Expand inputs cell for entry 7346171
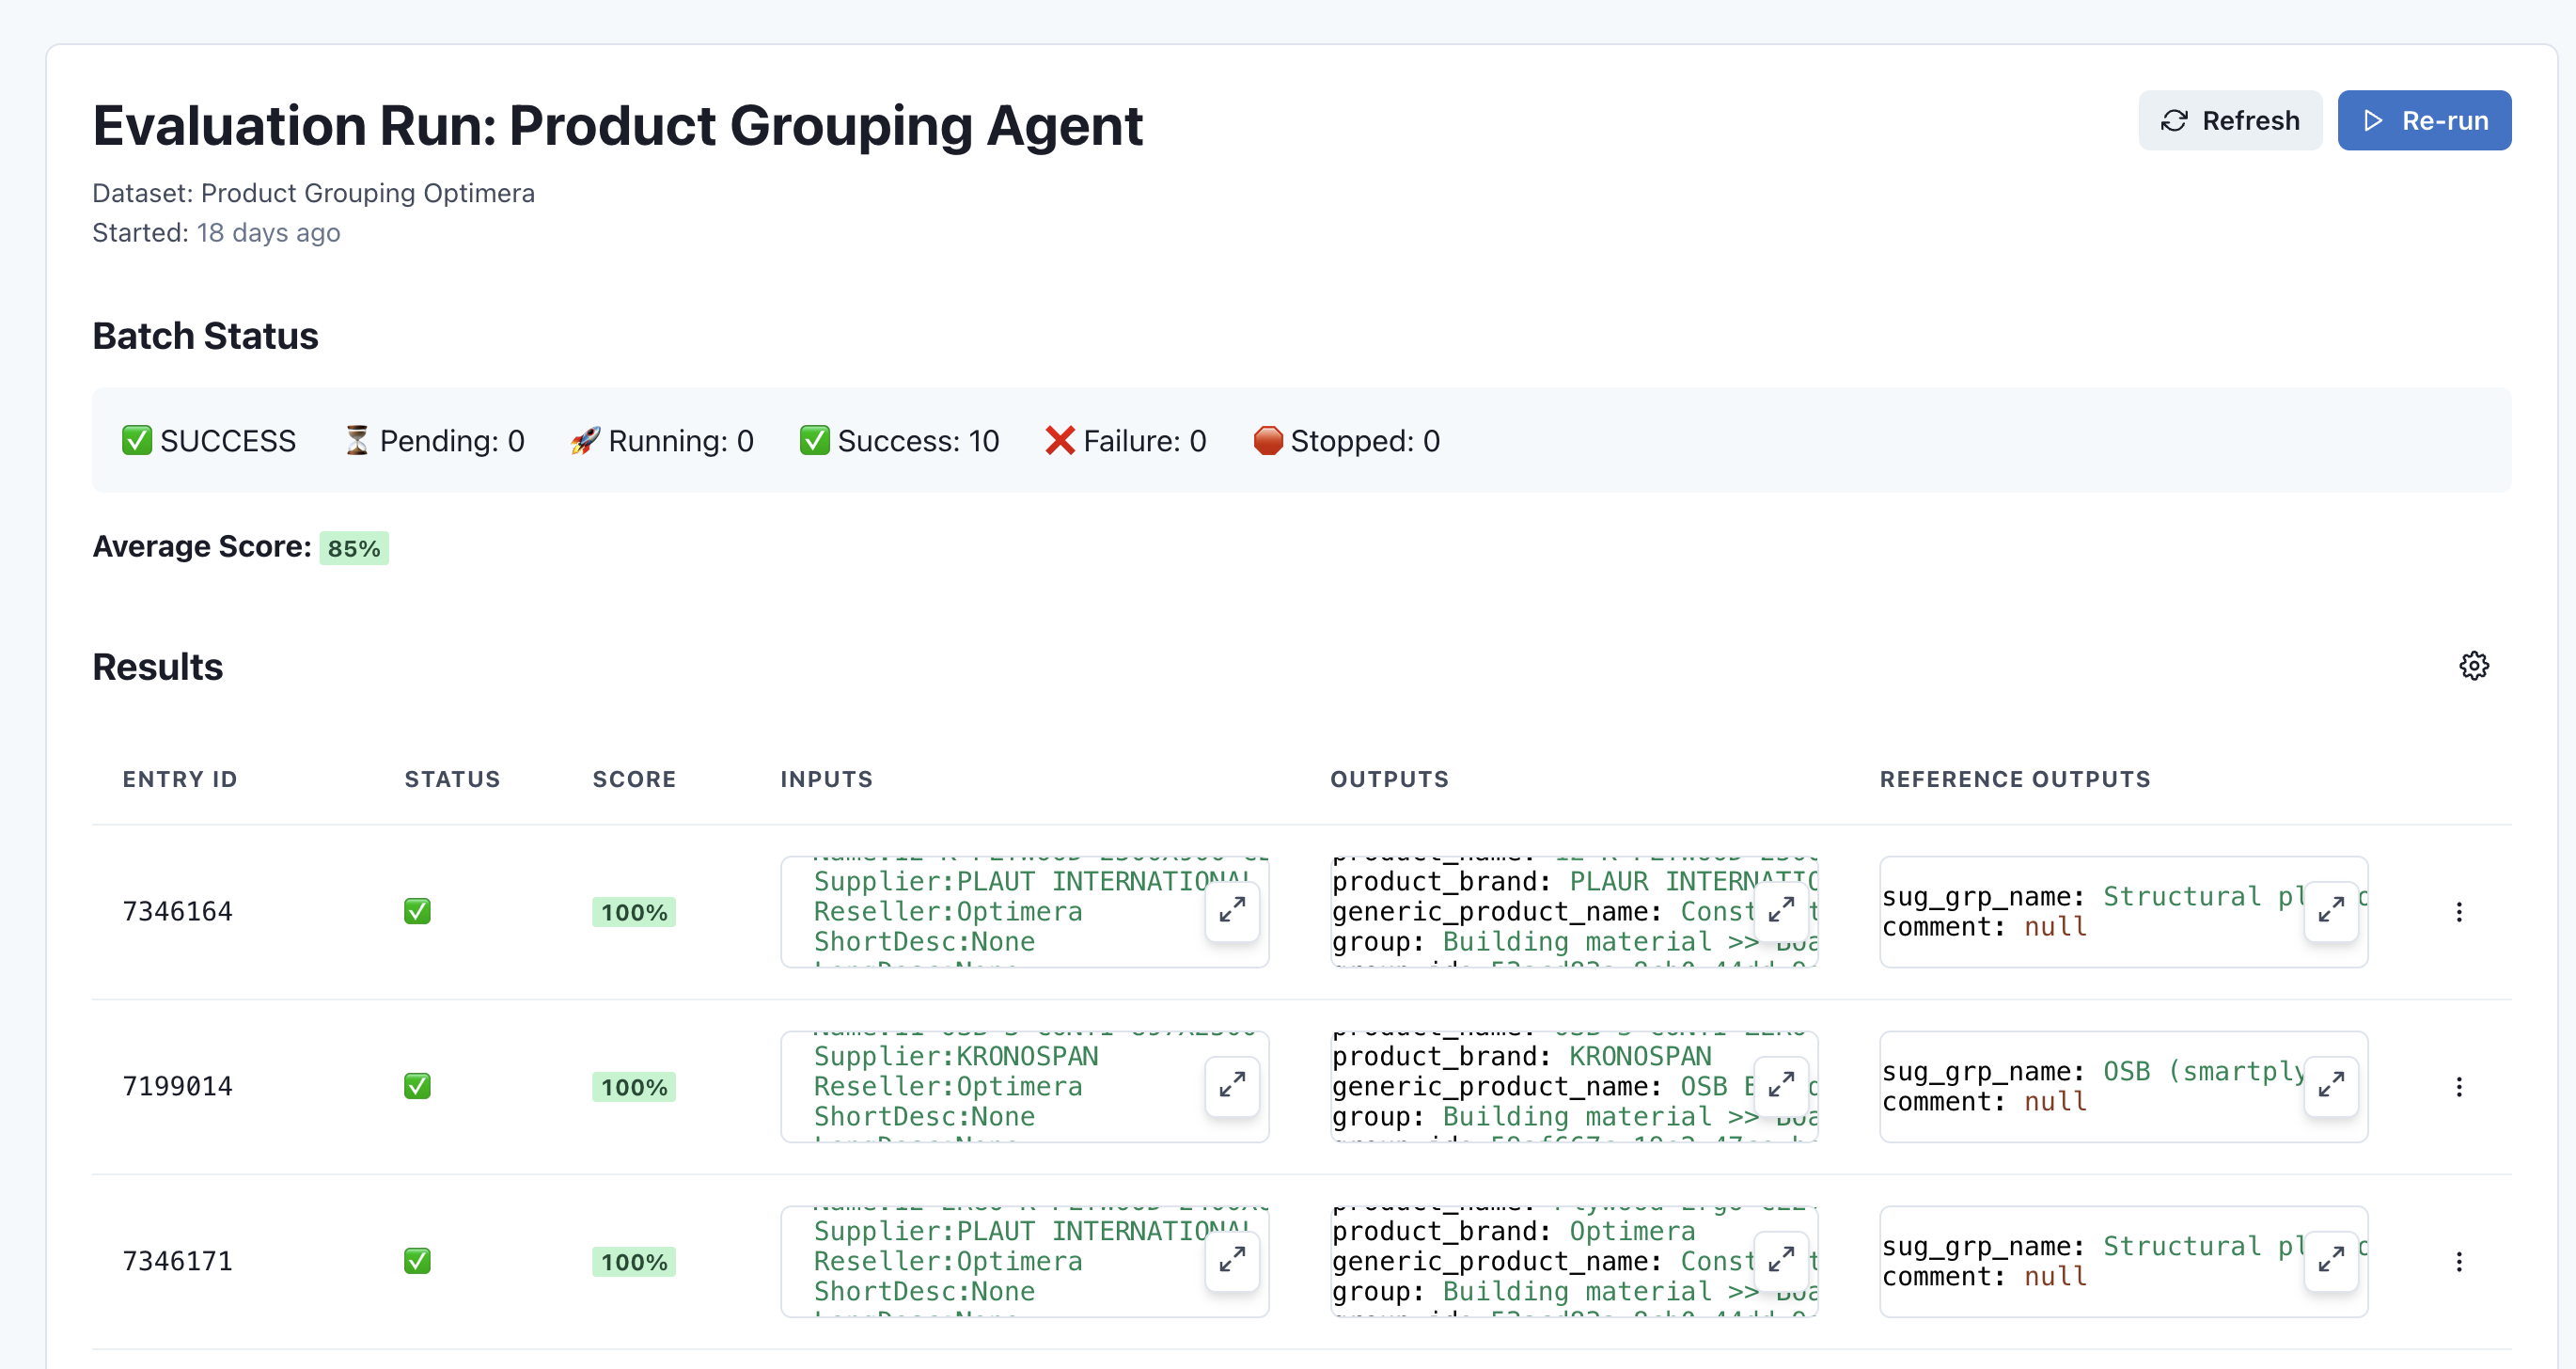This screenshot has width=2576, height=1369. (x=1232, y=1261)
